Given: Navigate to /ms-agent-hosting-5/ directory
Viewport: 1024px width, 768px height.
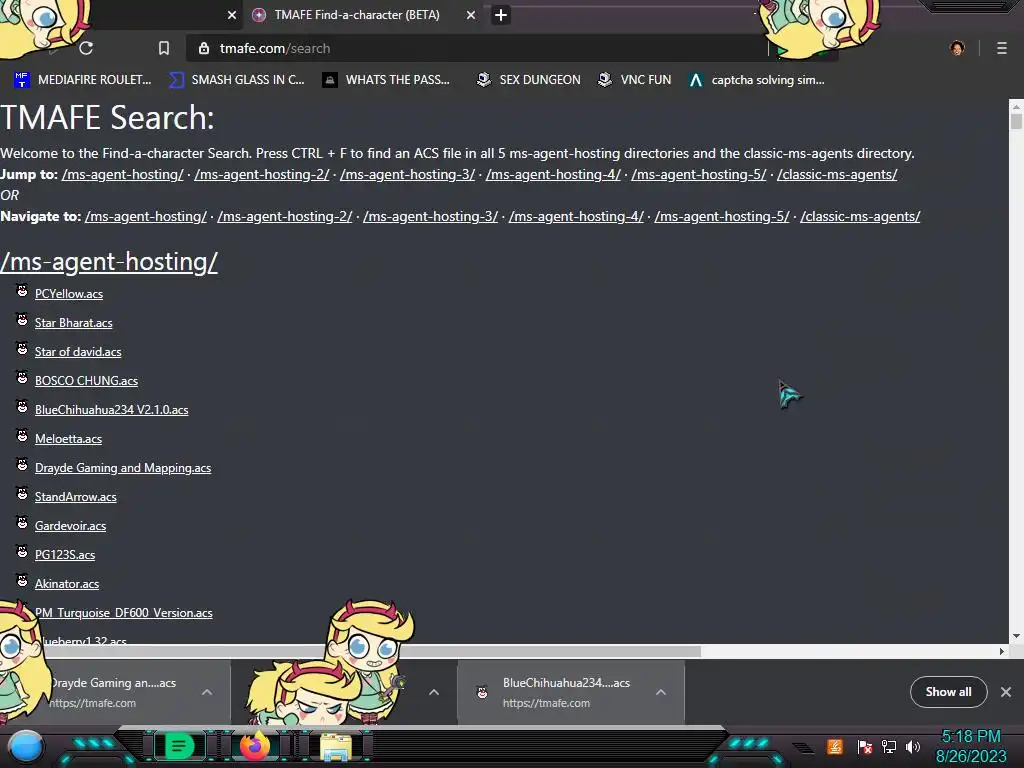Looking at the screenshot, I should [722, 216].
